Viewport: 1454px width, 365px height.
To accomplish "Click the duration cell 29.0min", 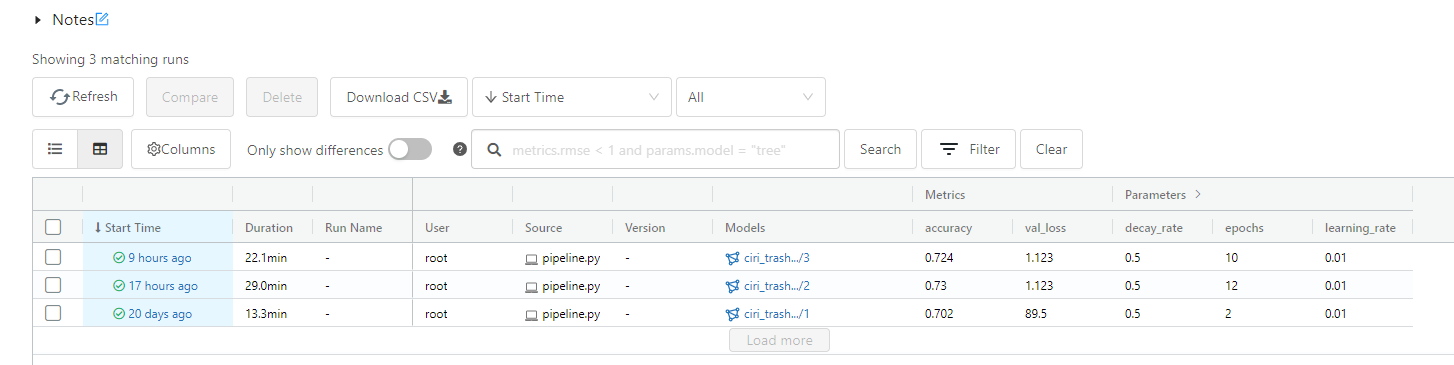I will pyautogui.click(x=266, y=286).
